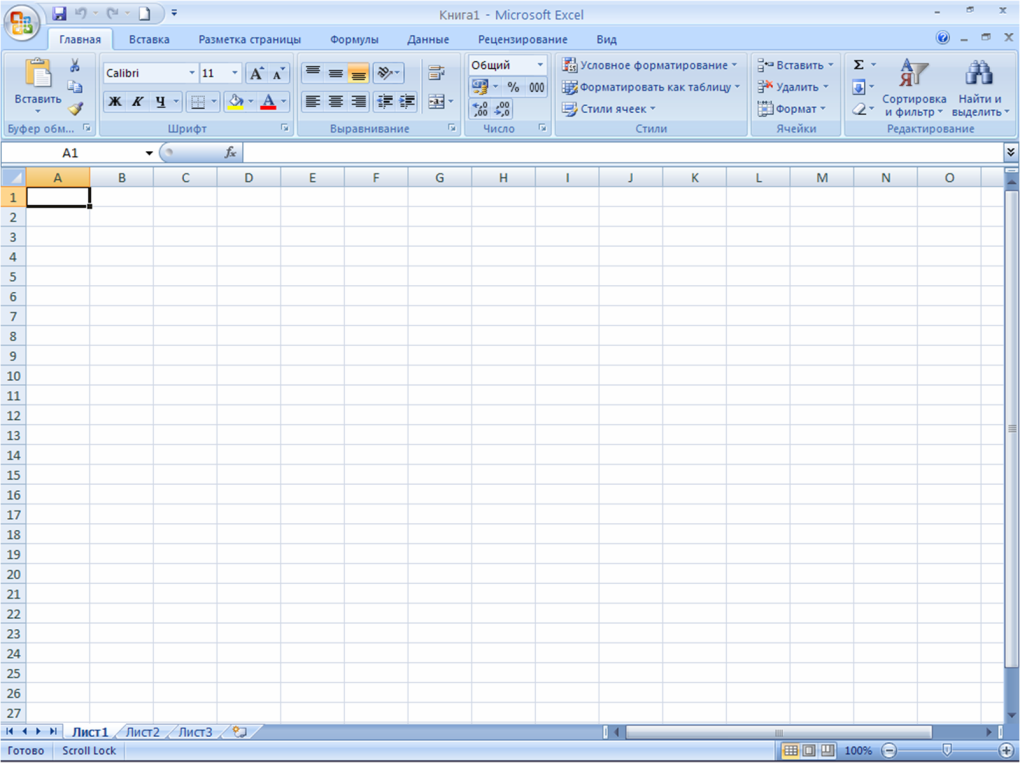The width and height of the screenshot is (1020, 763).
Task: Toggle bottom vertical alignment
Action: [358, 73]
